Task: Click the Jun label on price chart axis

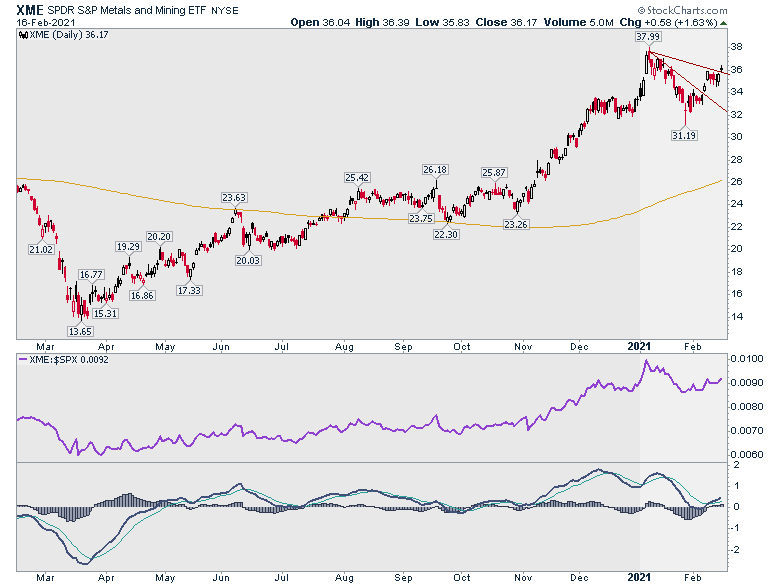Action: coord(221,347)
